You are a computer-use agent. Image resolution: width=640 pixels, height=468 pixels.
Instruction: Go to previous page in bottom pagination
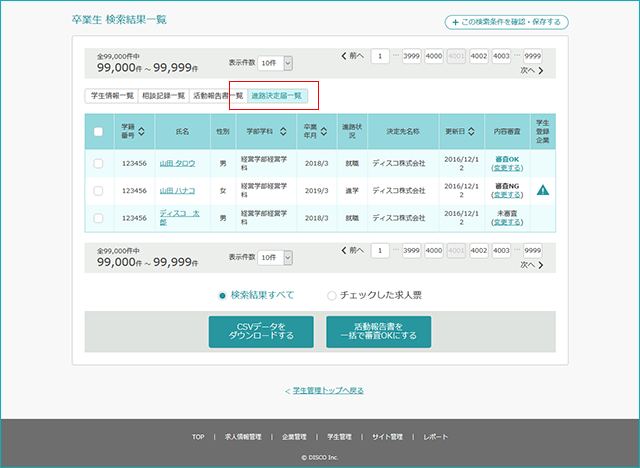[352, 250]
